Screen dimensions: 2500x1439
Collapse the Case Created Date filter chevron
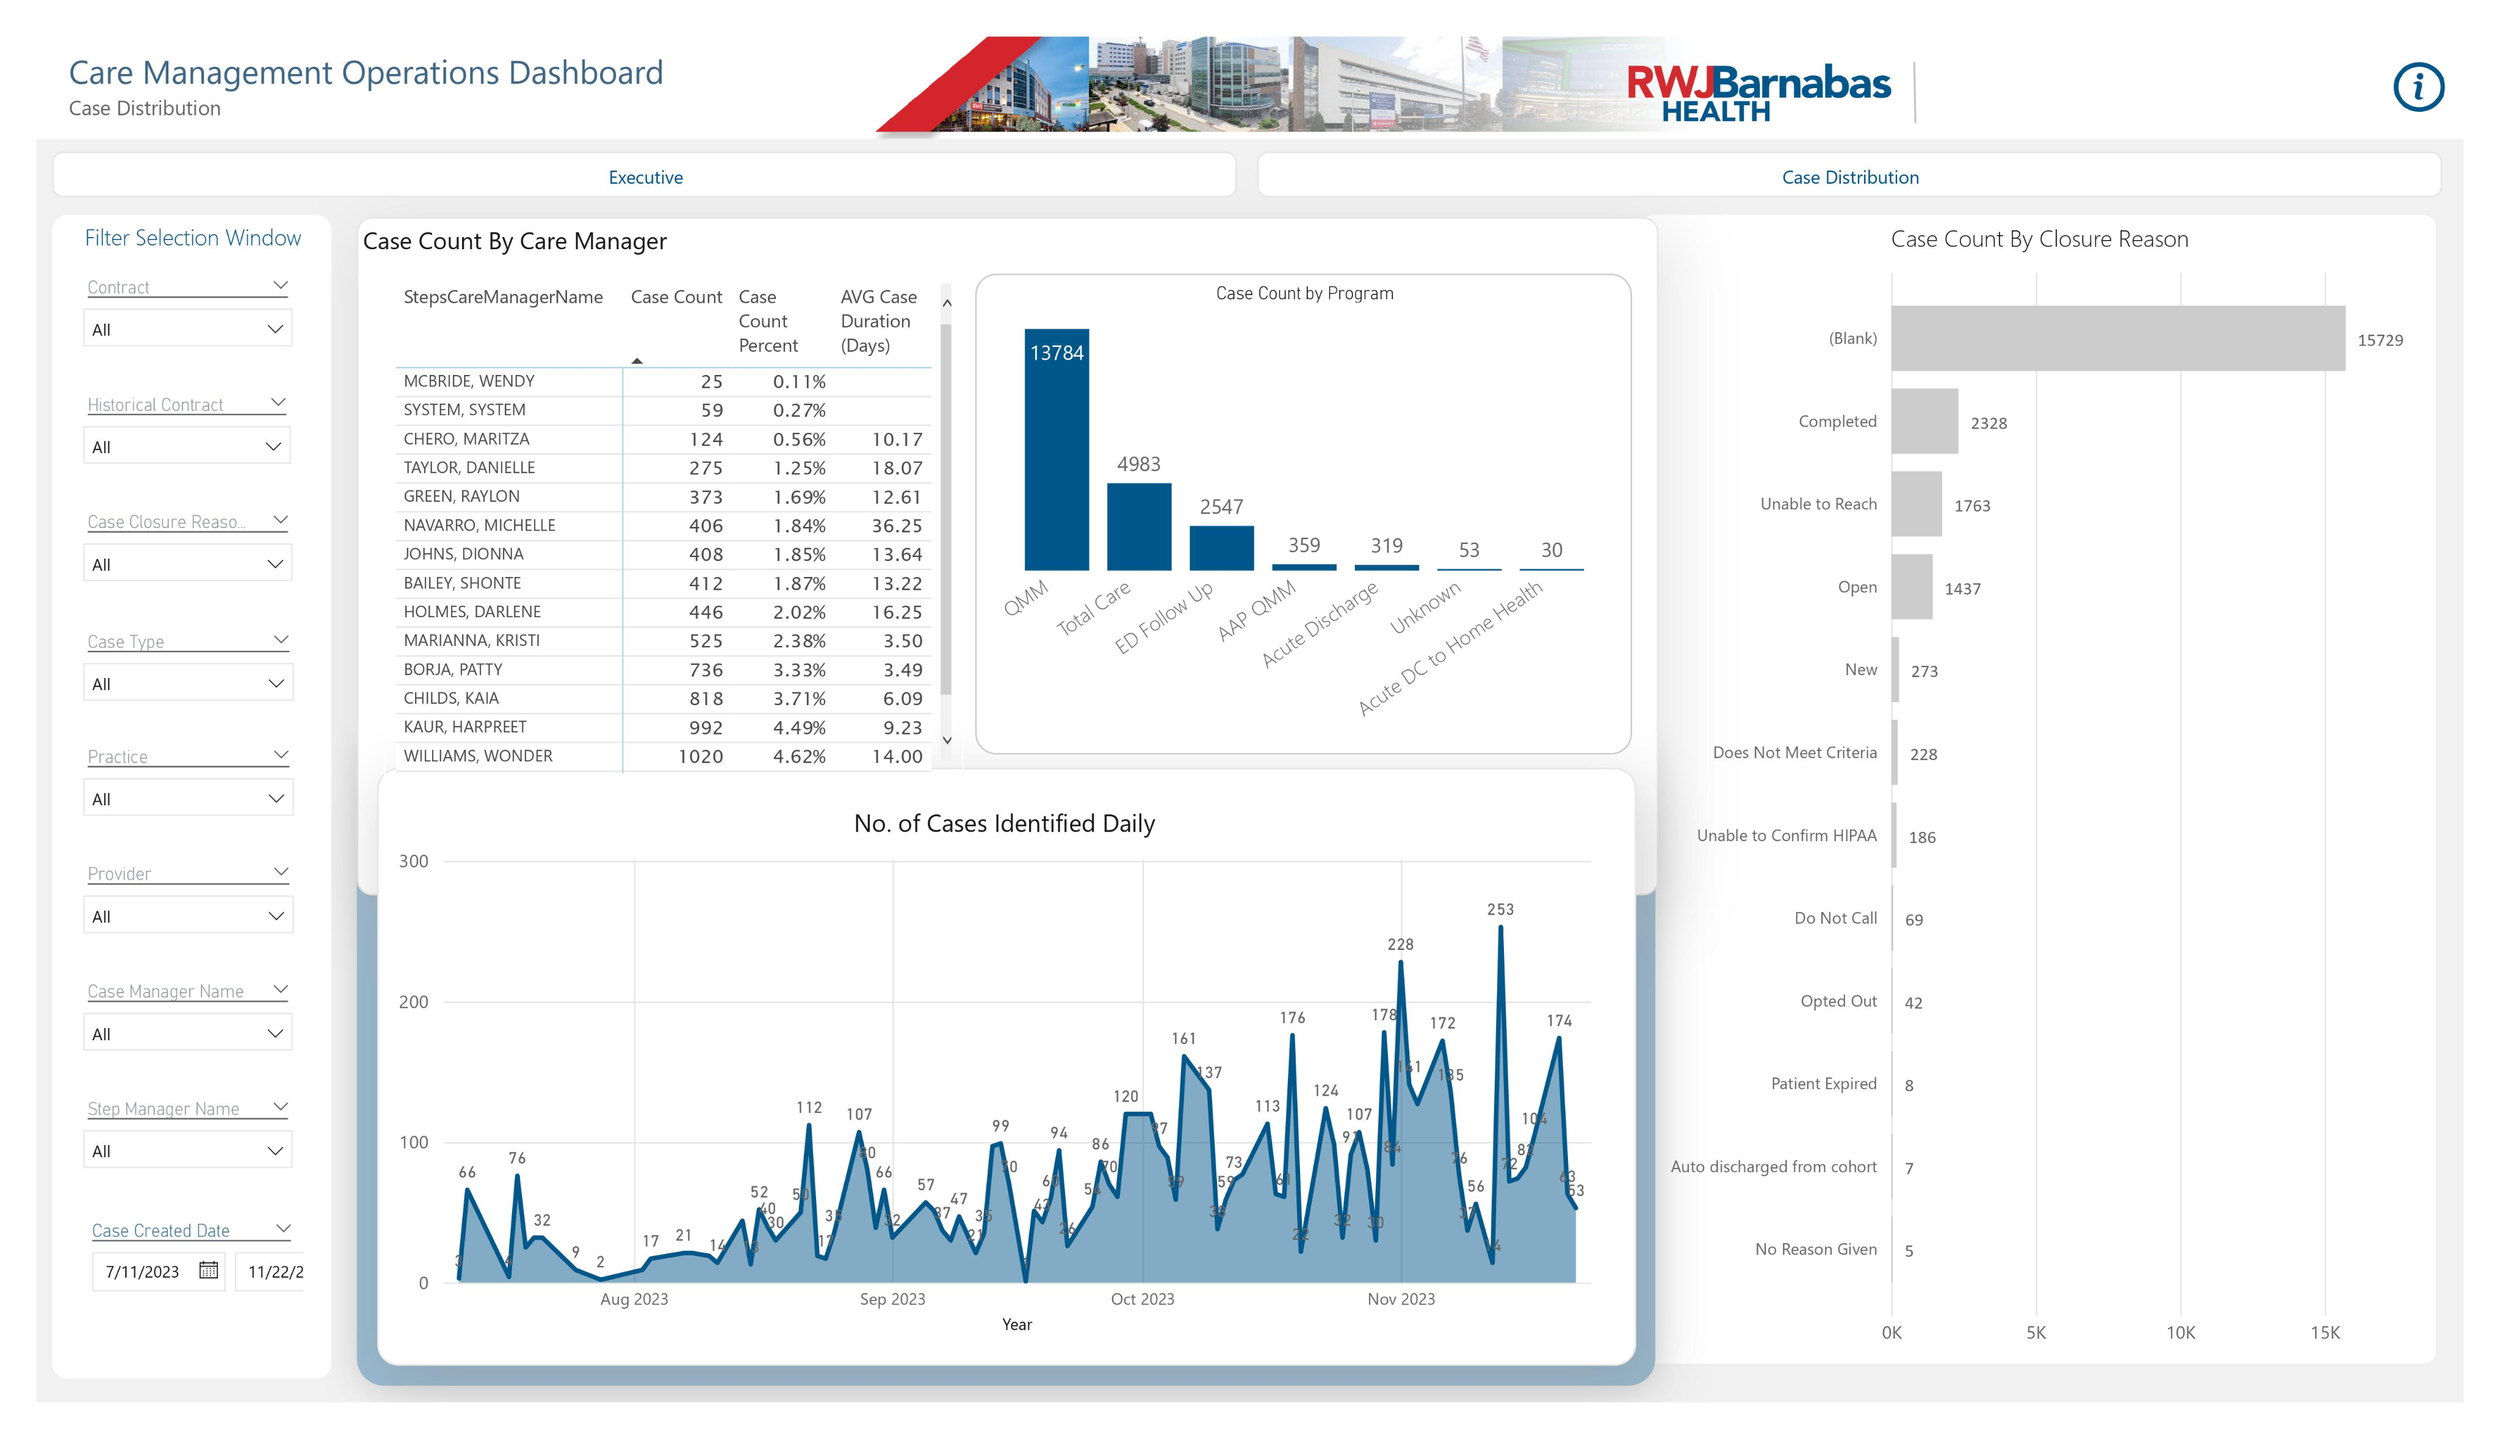(x=283, y=1228)
